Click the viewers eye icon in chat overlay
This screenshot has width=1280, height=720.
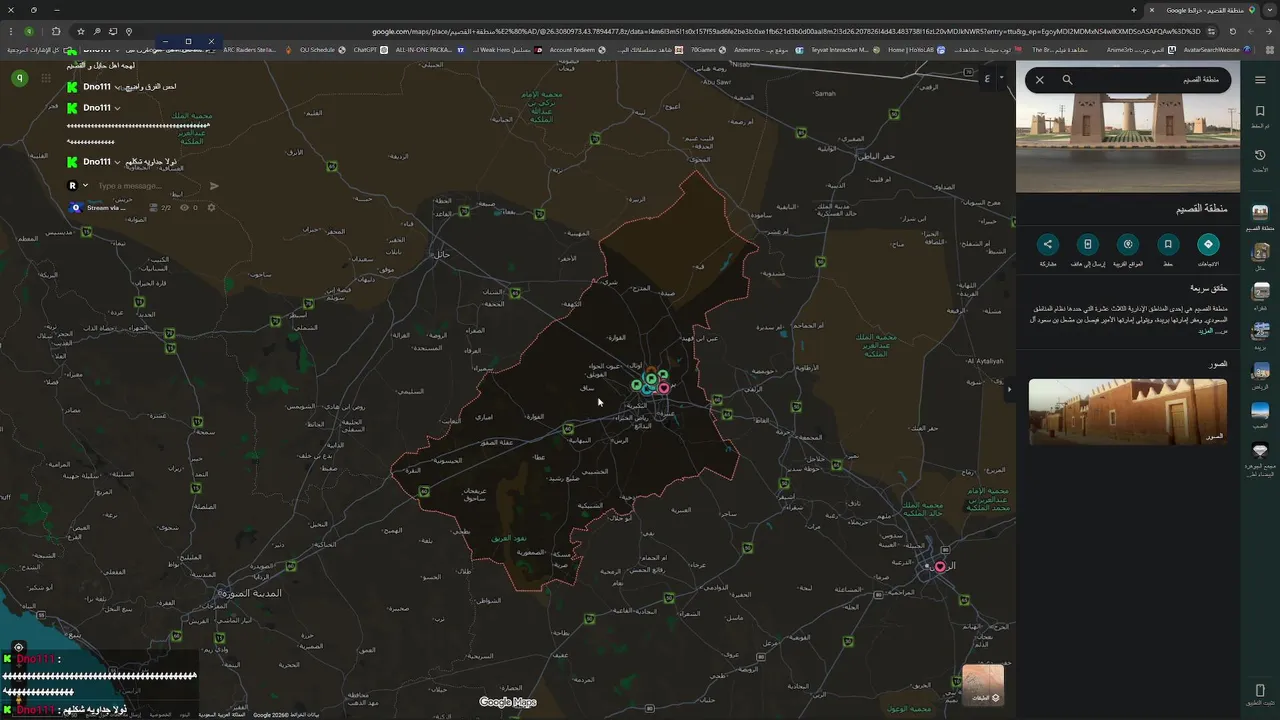[184, 208]
